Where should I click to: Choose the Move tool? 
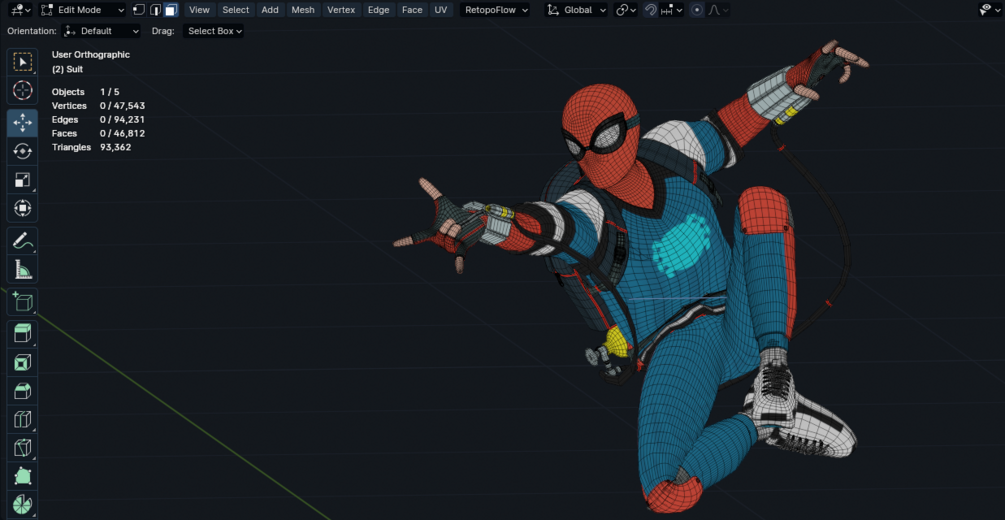[x=22, y=122]
